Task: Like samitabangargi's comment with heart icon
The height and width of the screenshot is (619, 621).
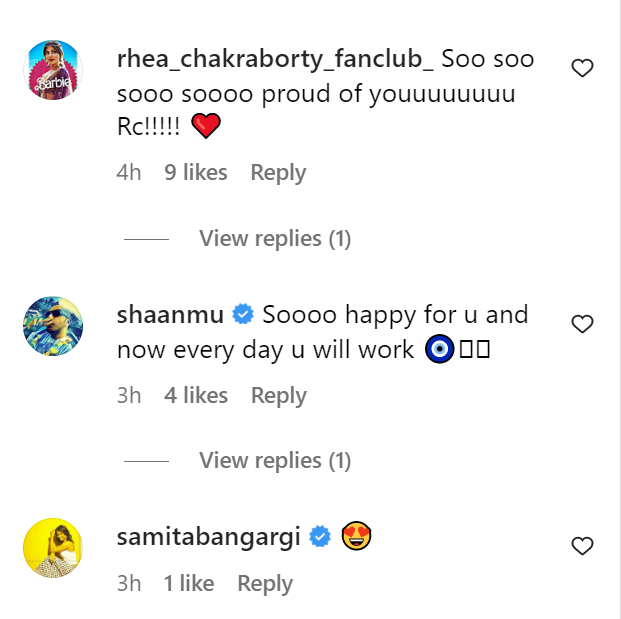Action: pyautogui.click(x=582, y=546)
